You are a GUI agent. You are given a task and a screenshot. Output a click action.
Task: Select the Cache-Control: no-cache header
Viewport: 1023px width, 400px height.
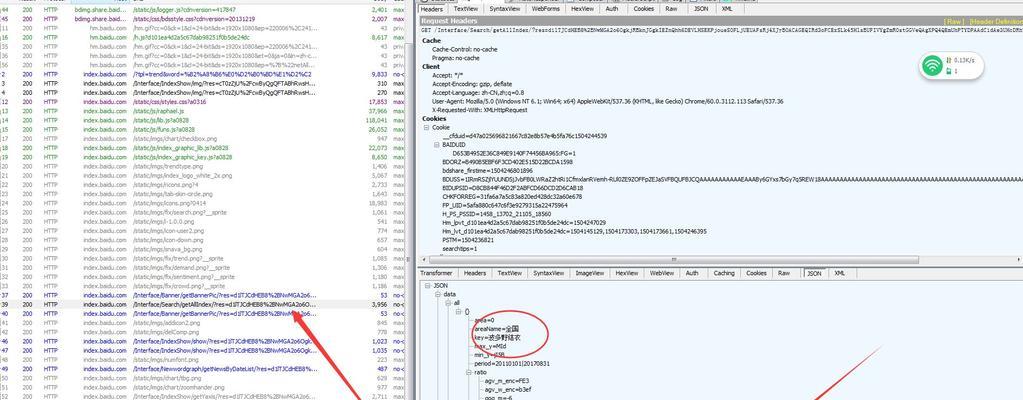tap(467, 50)
